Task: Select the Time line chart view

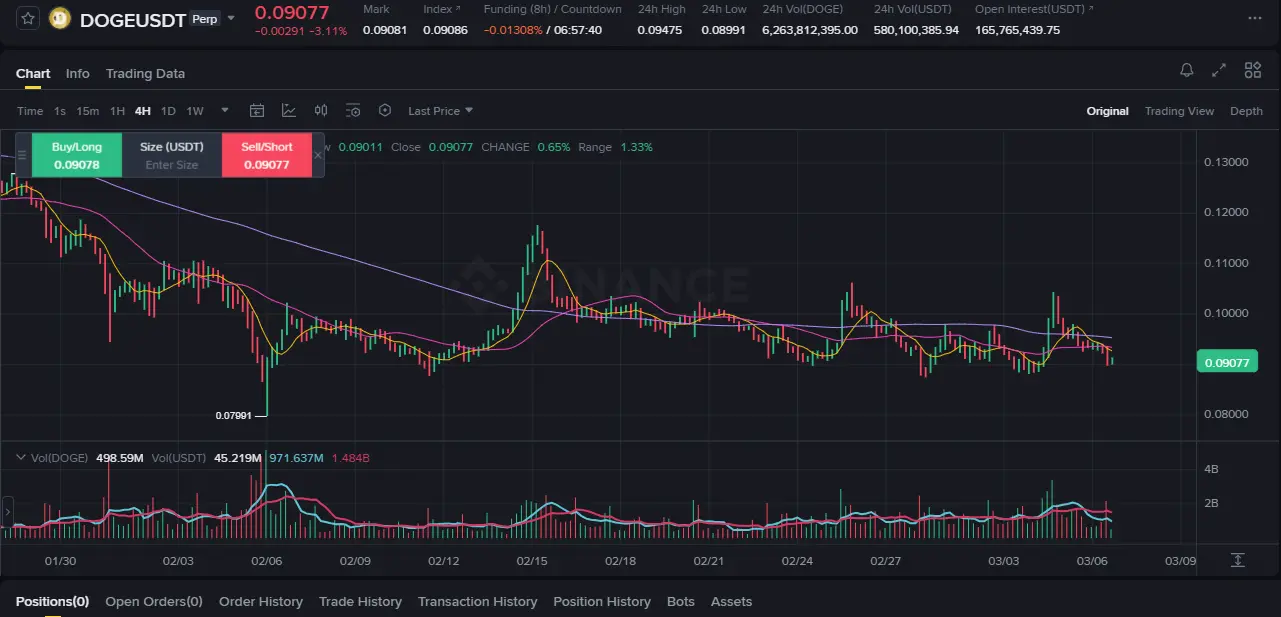Action: point(30,111)
